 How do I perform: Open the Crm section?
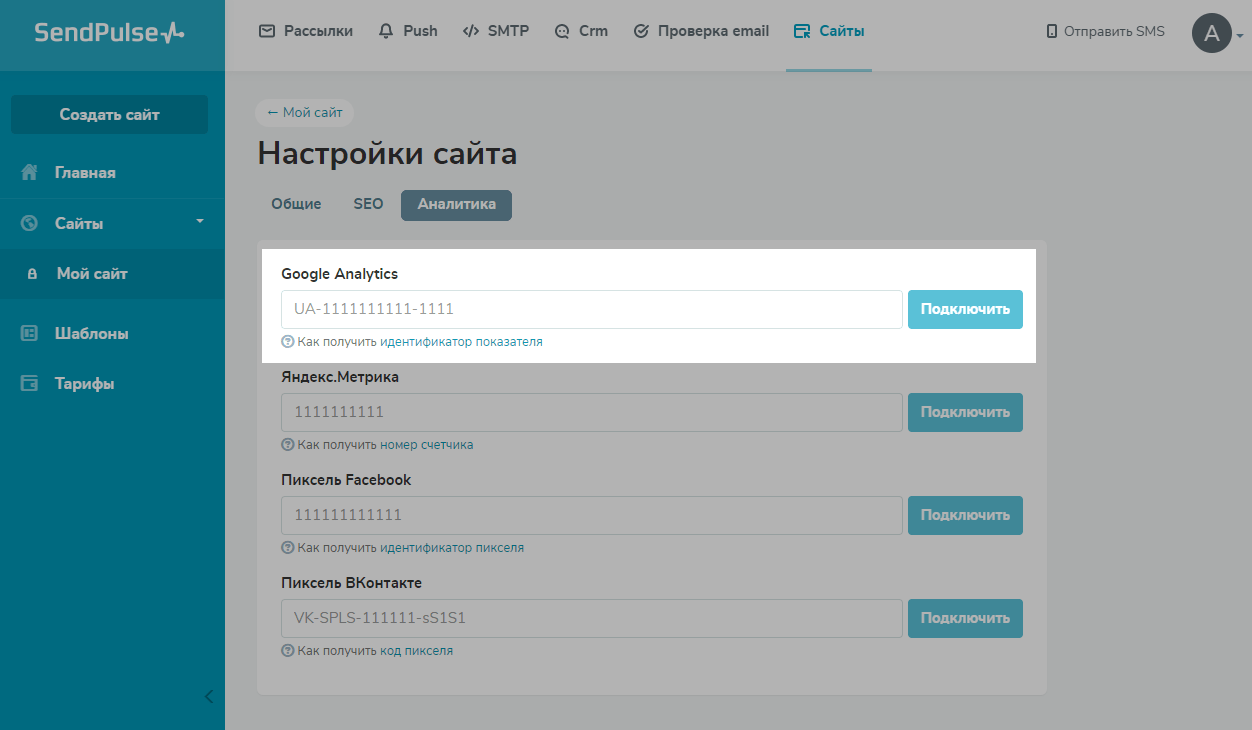pyautogui.click(x=581, y=31)
